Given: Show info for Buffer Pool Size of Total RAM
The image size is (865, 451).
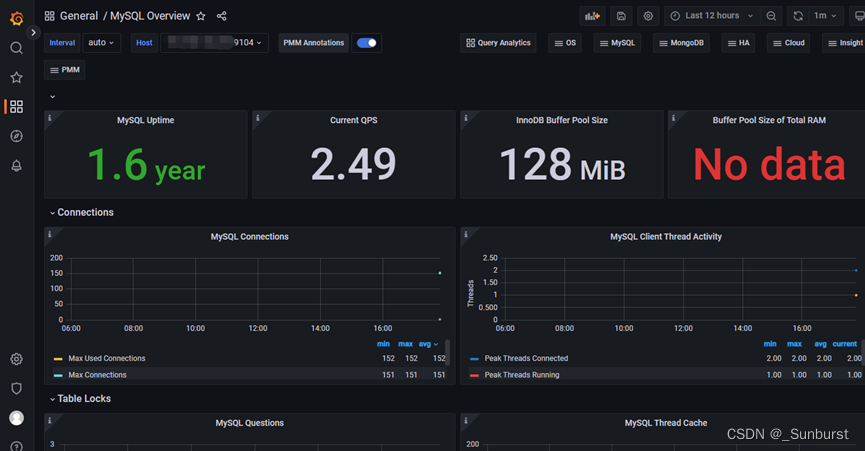Looking at the screenshot, I should click(674, 117).
